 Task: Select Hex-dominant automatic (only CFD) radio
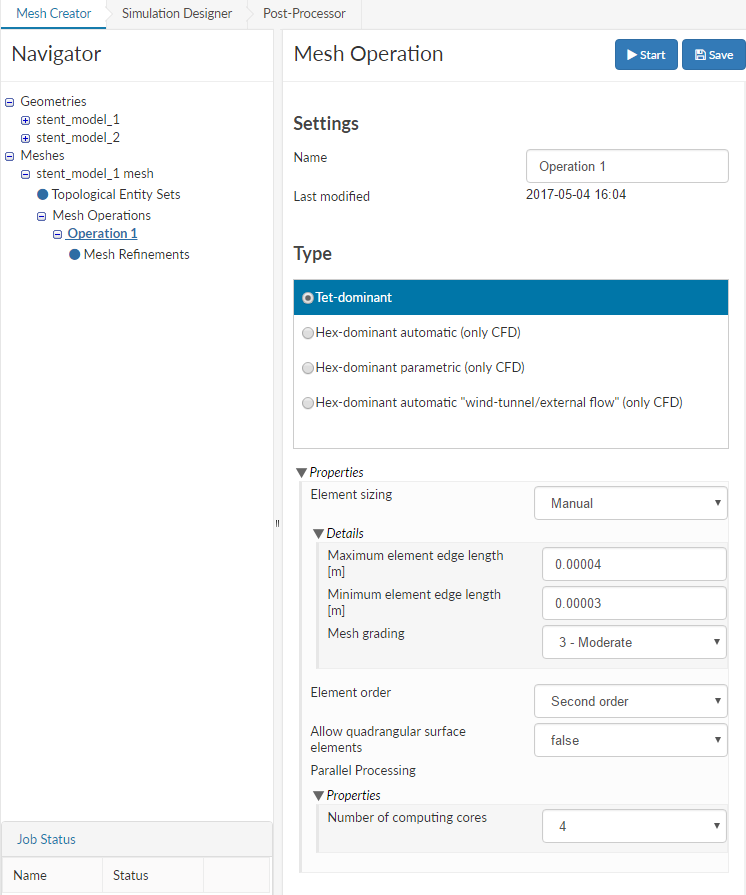tap(308, 333)
